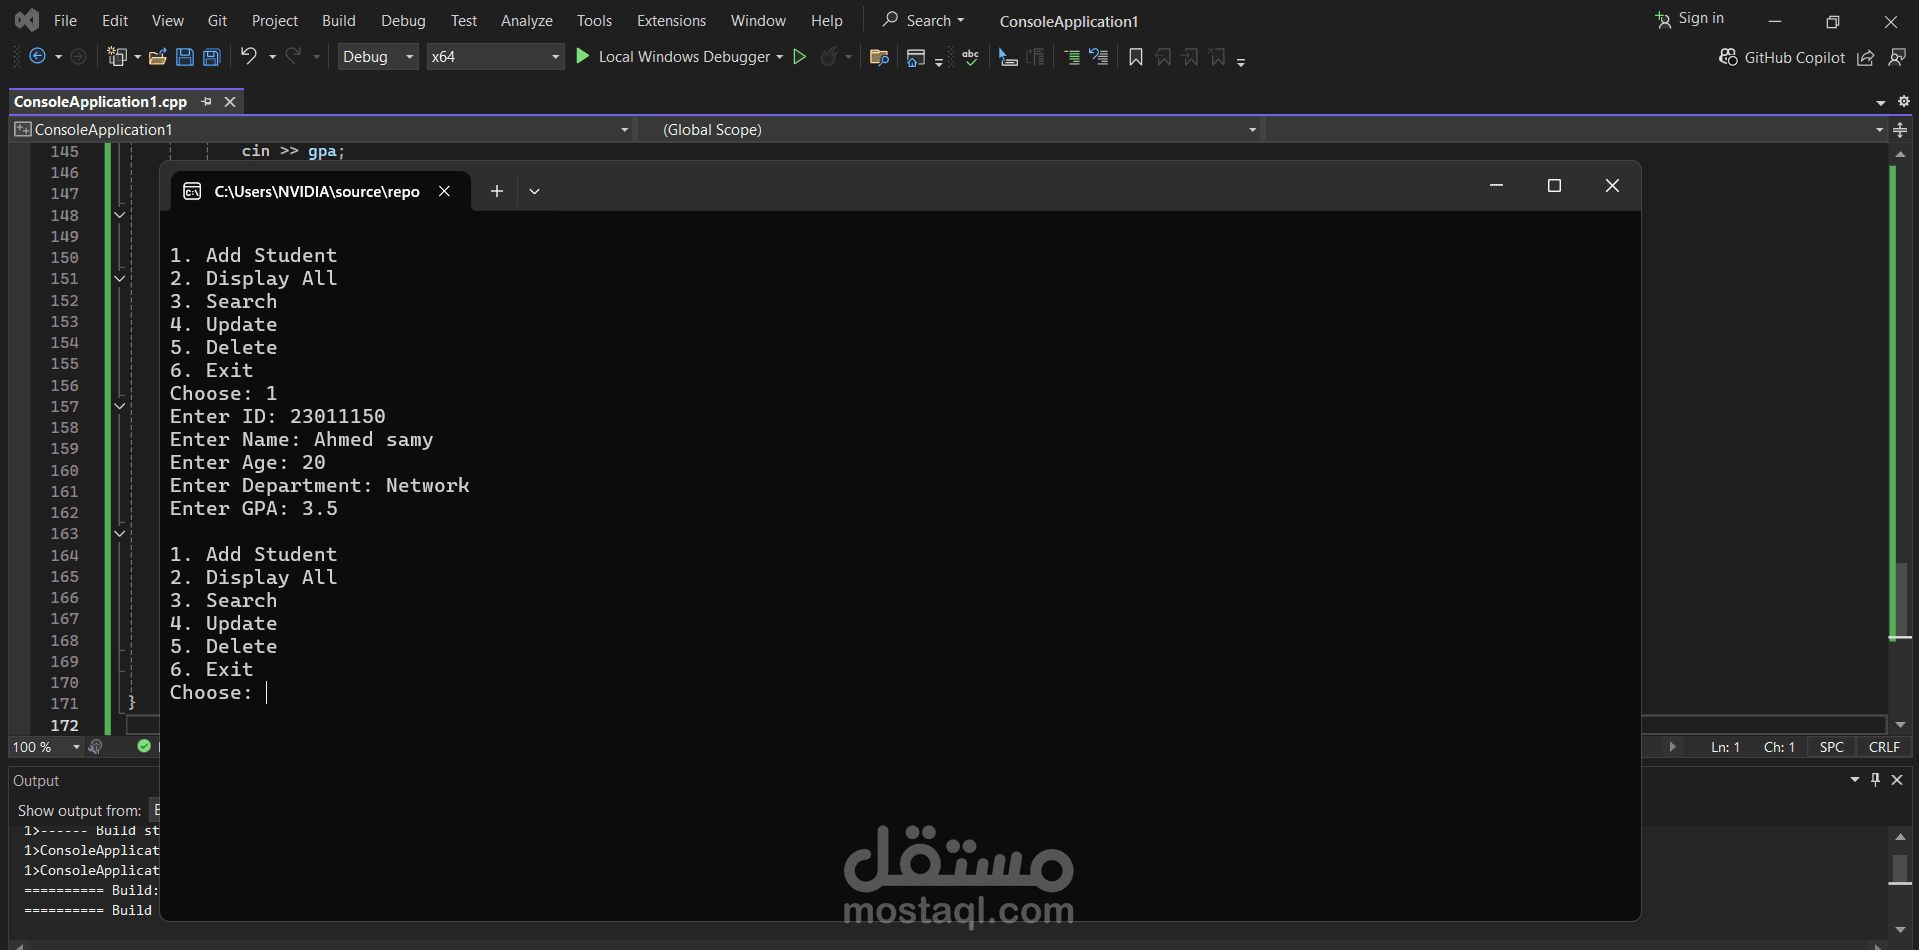
Task: Close the ConsoleApplication1.cpp tab
Action: click(230, 102)
